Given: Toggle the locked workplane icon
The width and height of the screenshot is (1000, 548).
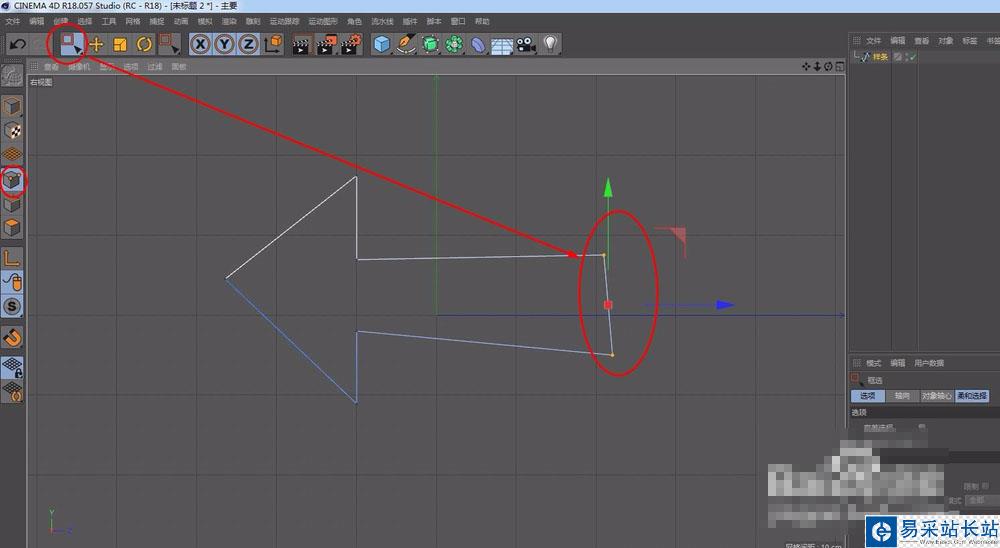Looking at the screenshot, I should (x=12, y=367).
